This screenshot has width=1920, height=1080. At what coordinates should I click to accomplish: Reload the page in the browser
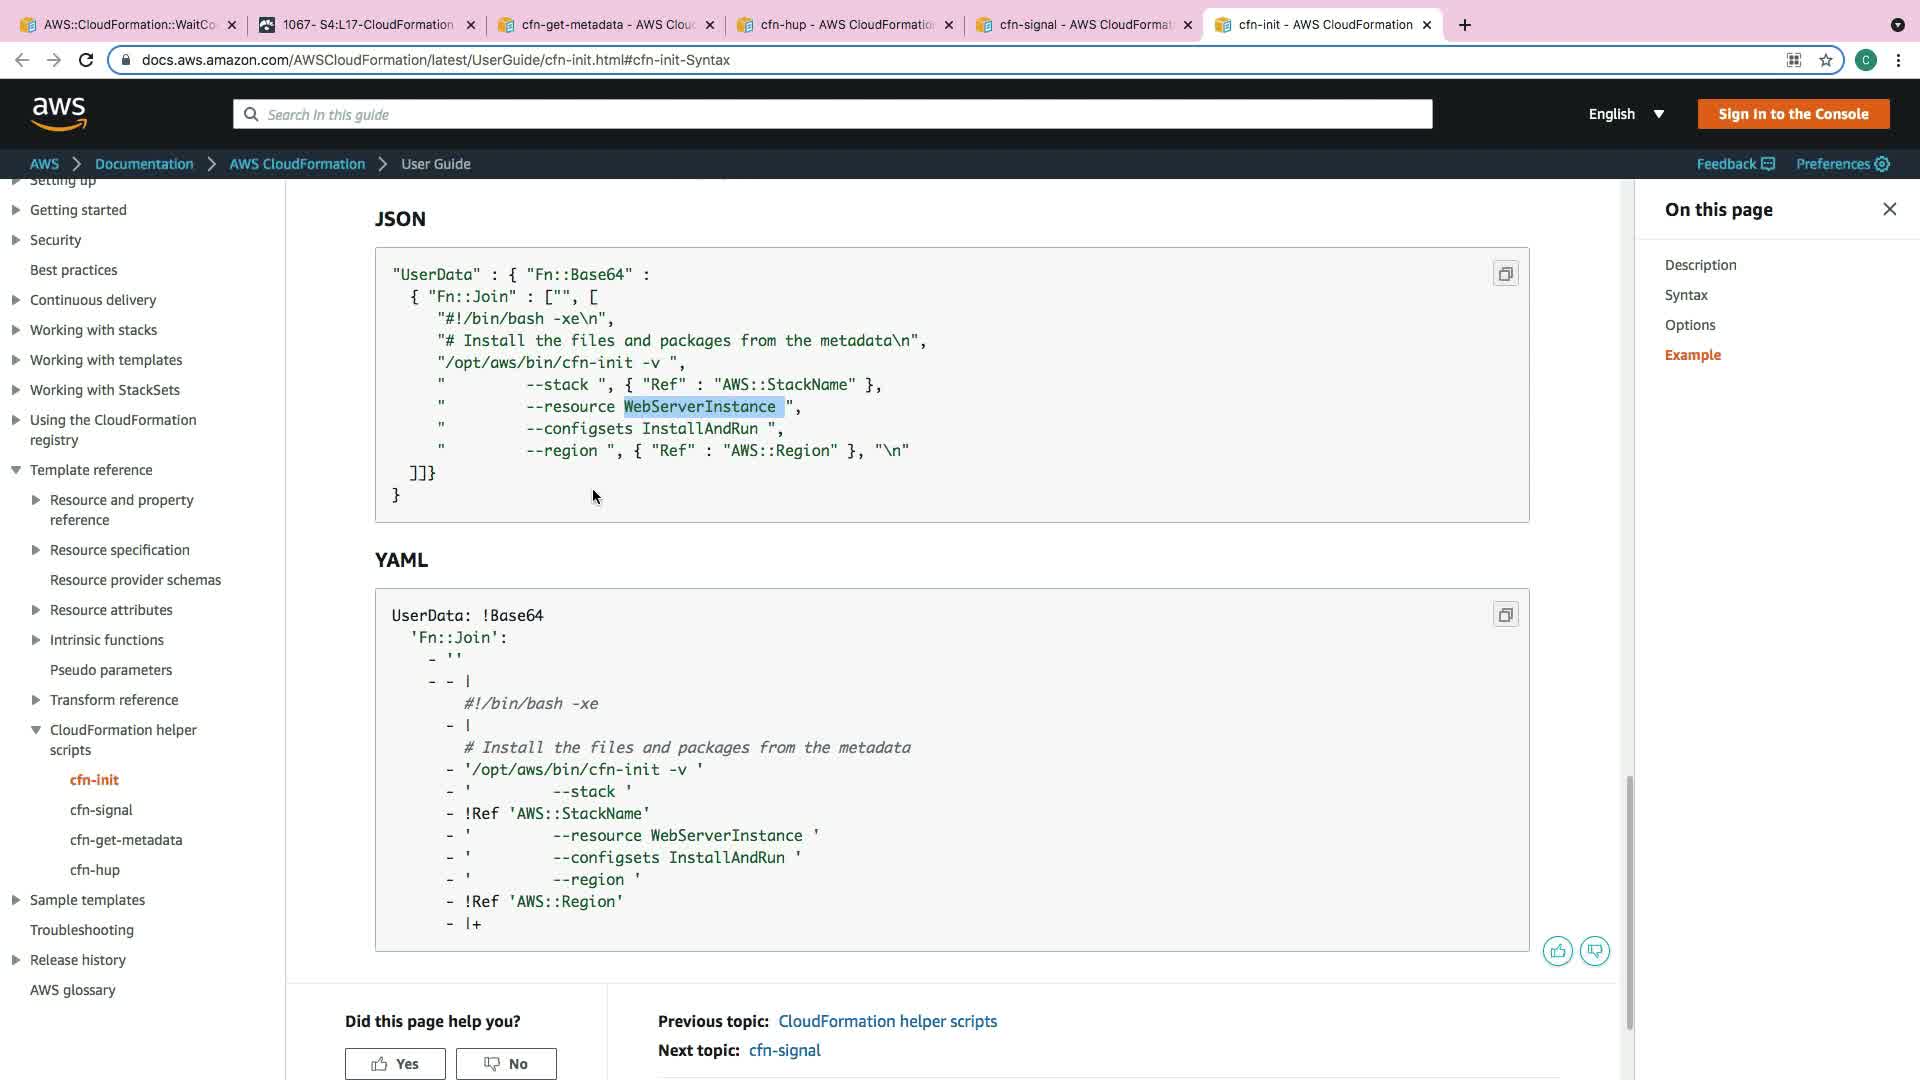86,60
